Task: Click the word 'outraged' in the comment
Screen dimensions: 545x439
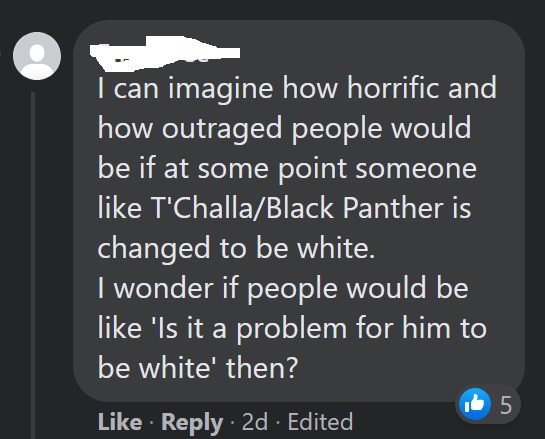Action: [x=222, y=129]
